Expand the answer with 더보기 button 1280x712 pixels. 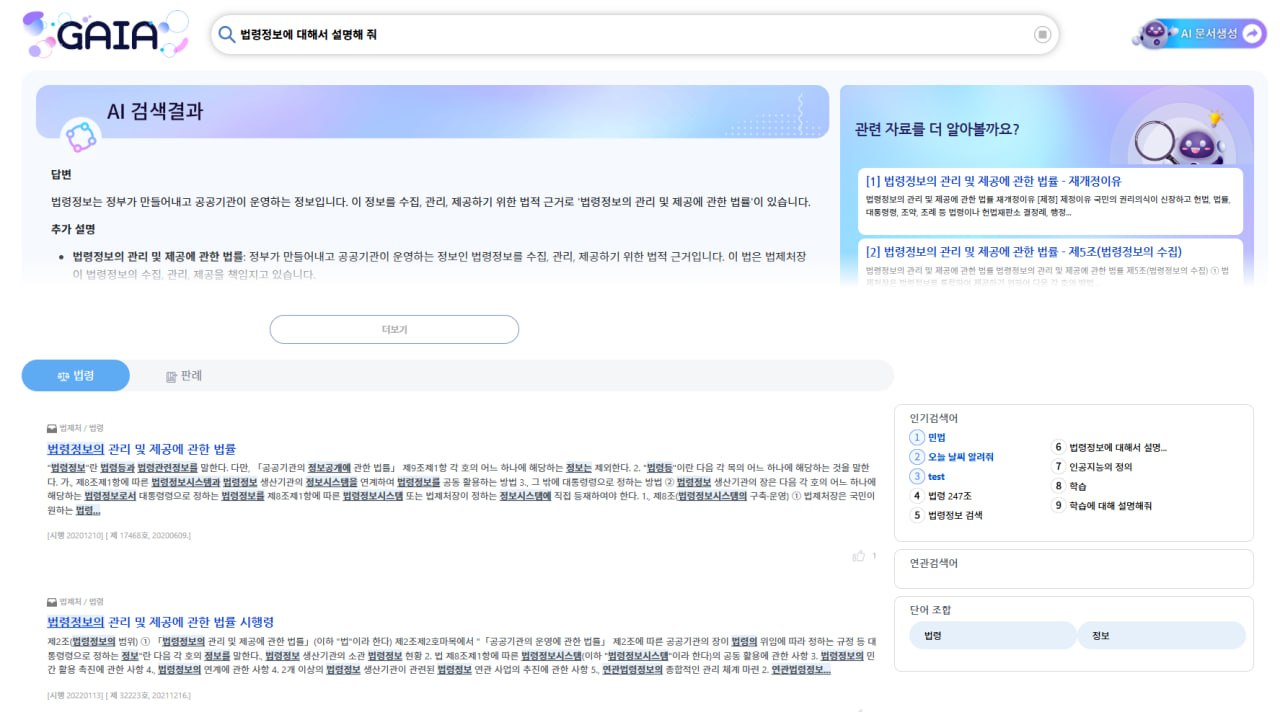tap(394, 329)
